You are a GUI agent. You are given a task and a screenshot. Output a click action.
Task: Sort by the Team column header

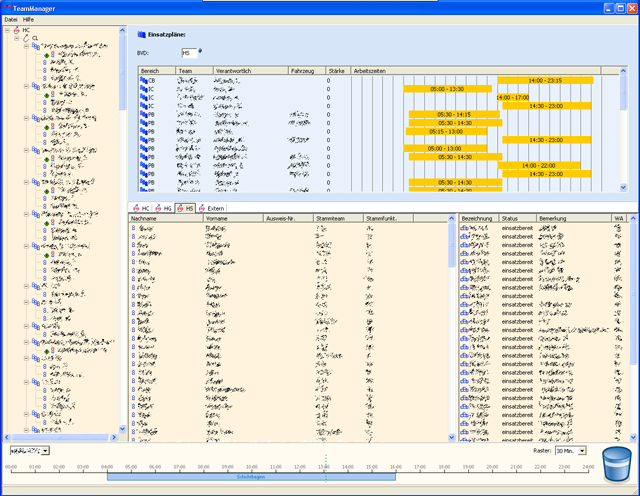point(194,71)
